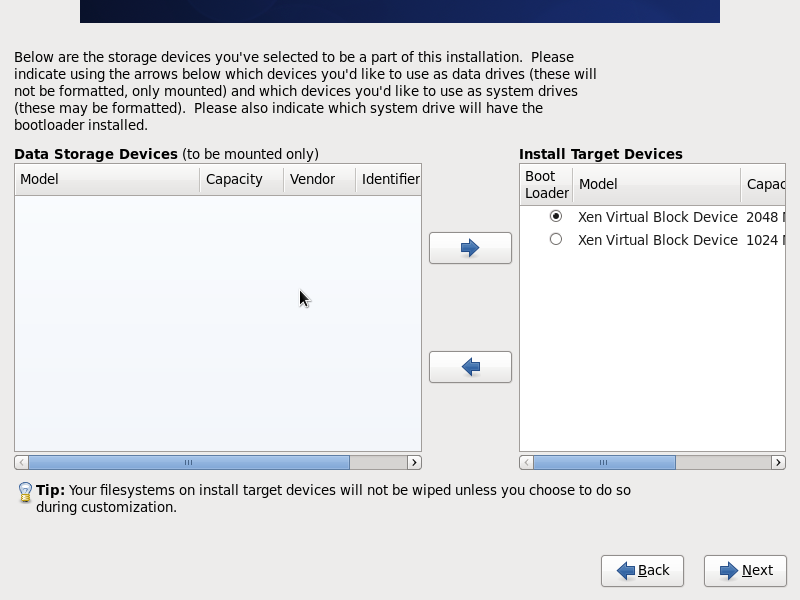This screenshot has height=600, width=800.
Task: Select the first Xen Virtual Block Device row
Action: click(657, 217)
